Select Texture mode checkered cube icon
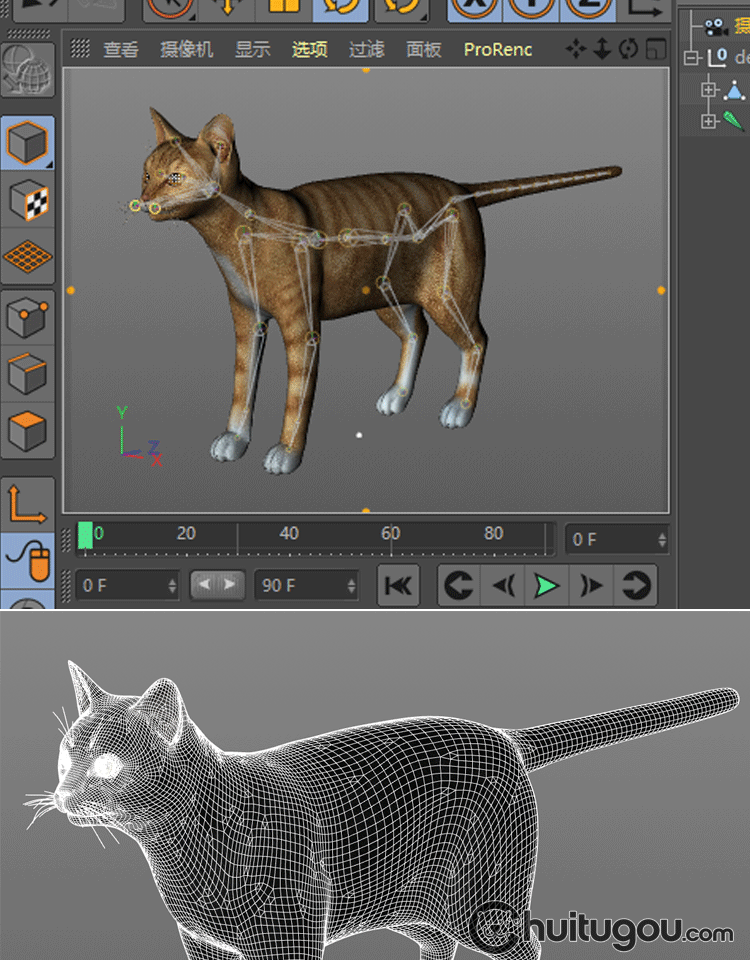750x960 pixels. tap(27, 201)
